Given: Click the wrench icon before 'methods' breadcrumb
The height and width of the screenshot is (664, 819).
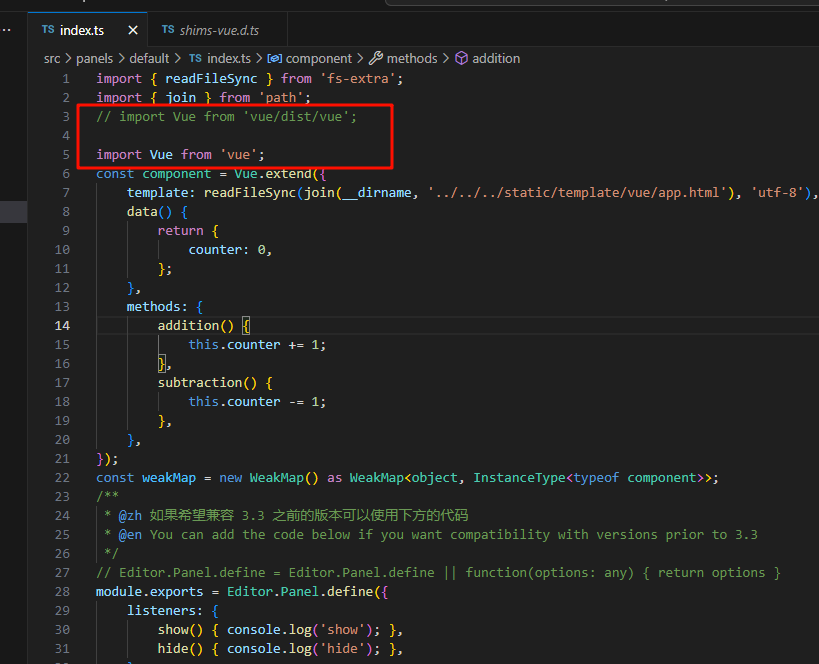Looking at the screenshot, I should [x=376, y=58].
